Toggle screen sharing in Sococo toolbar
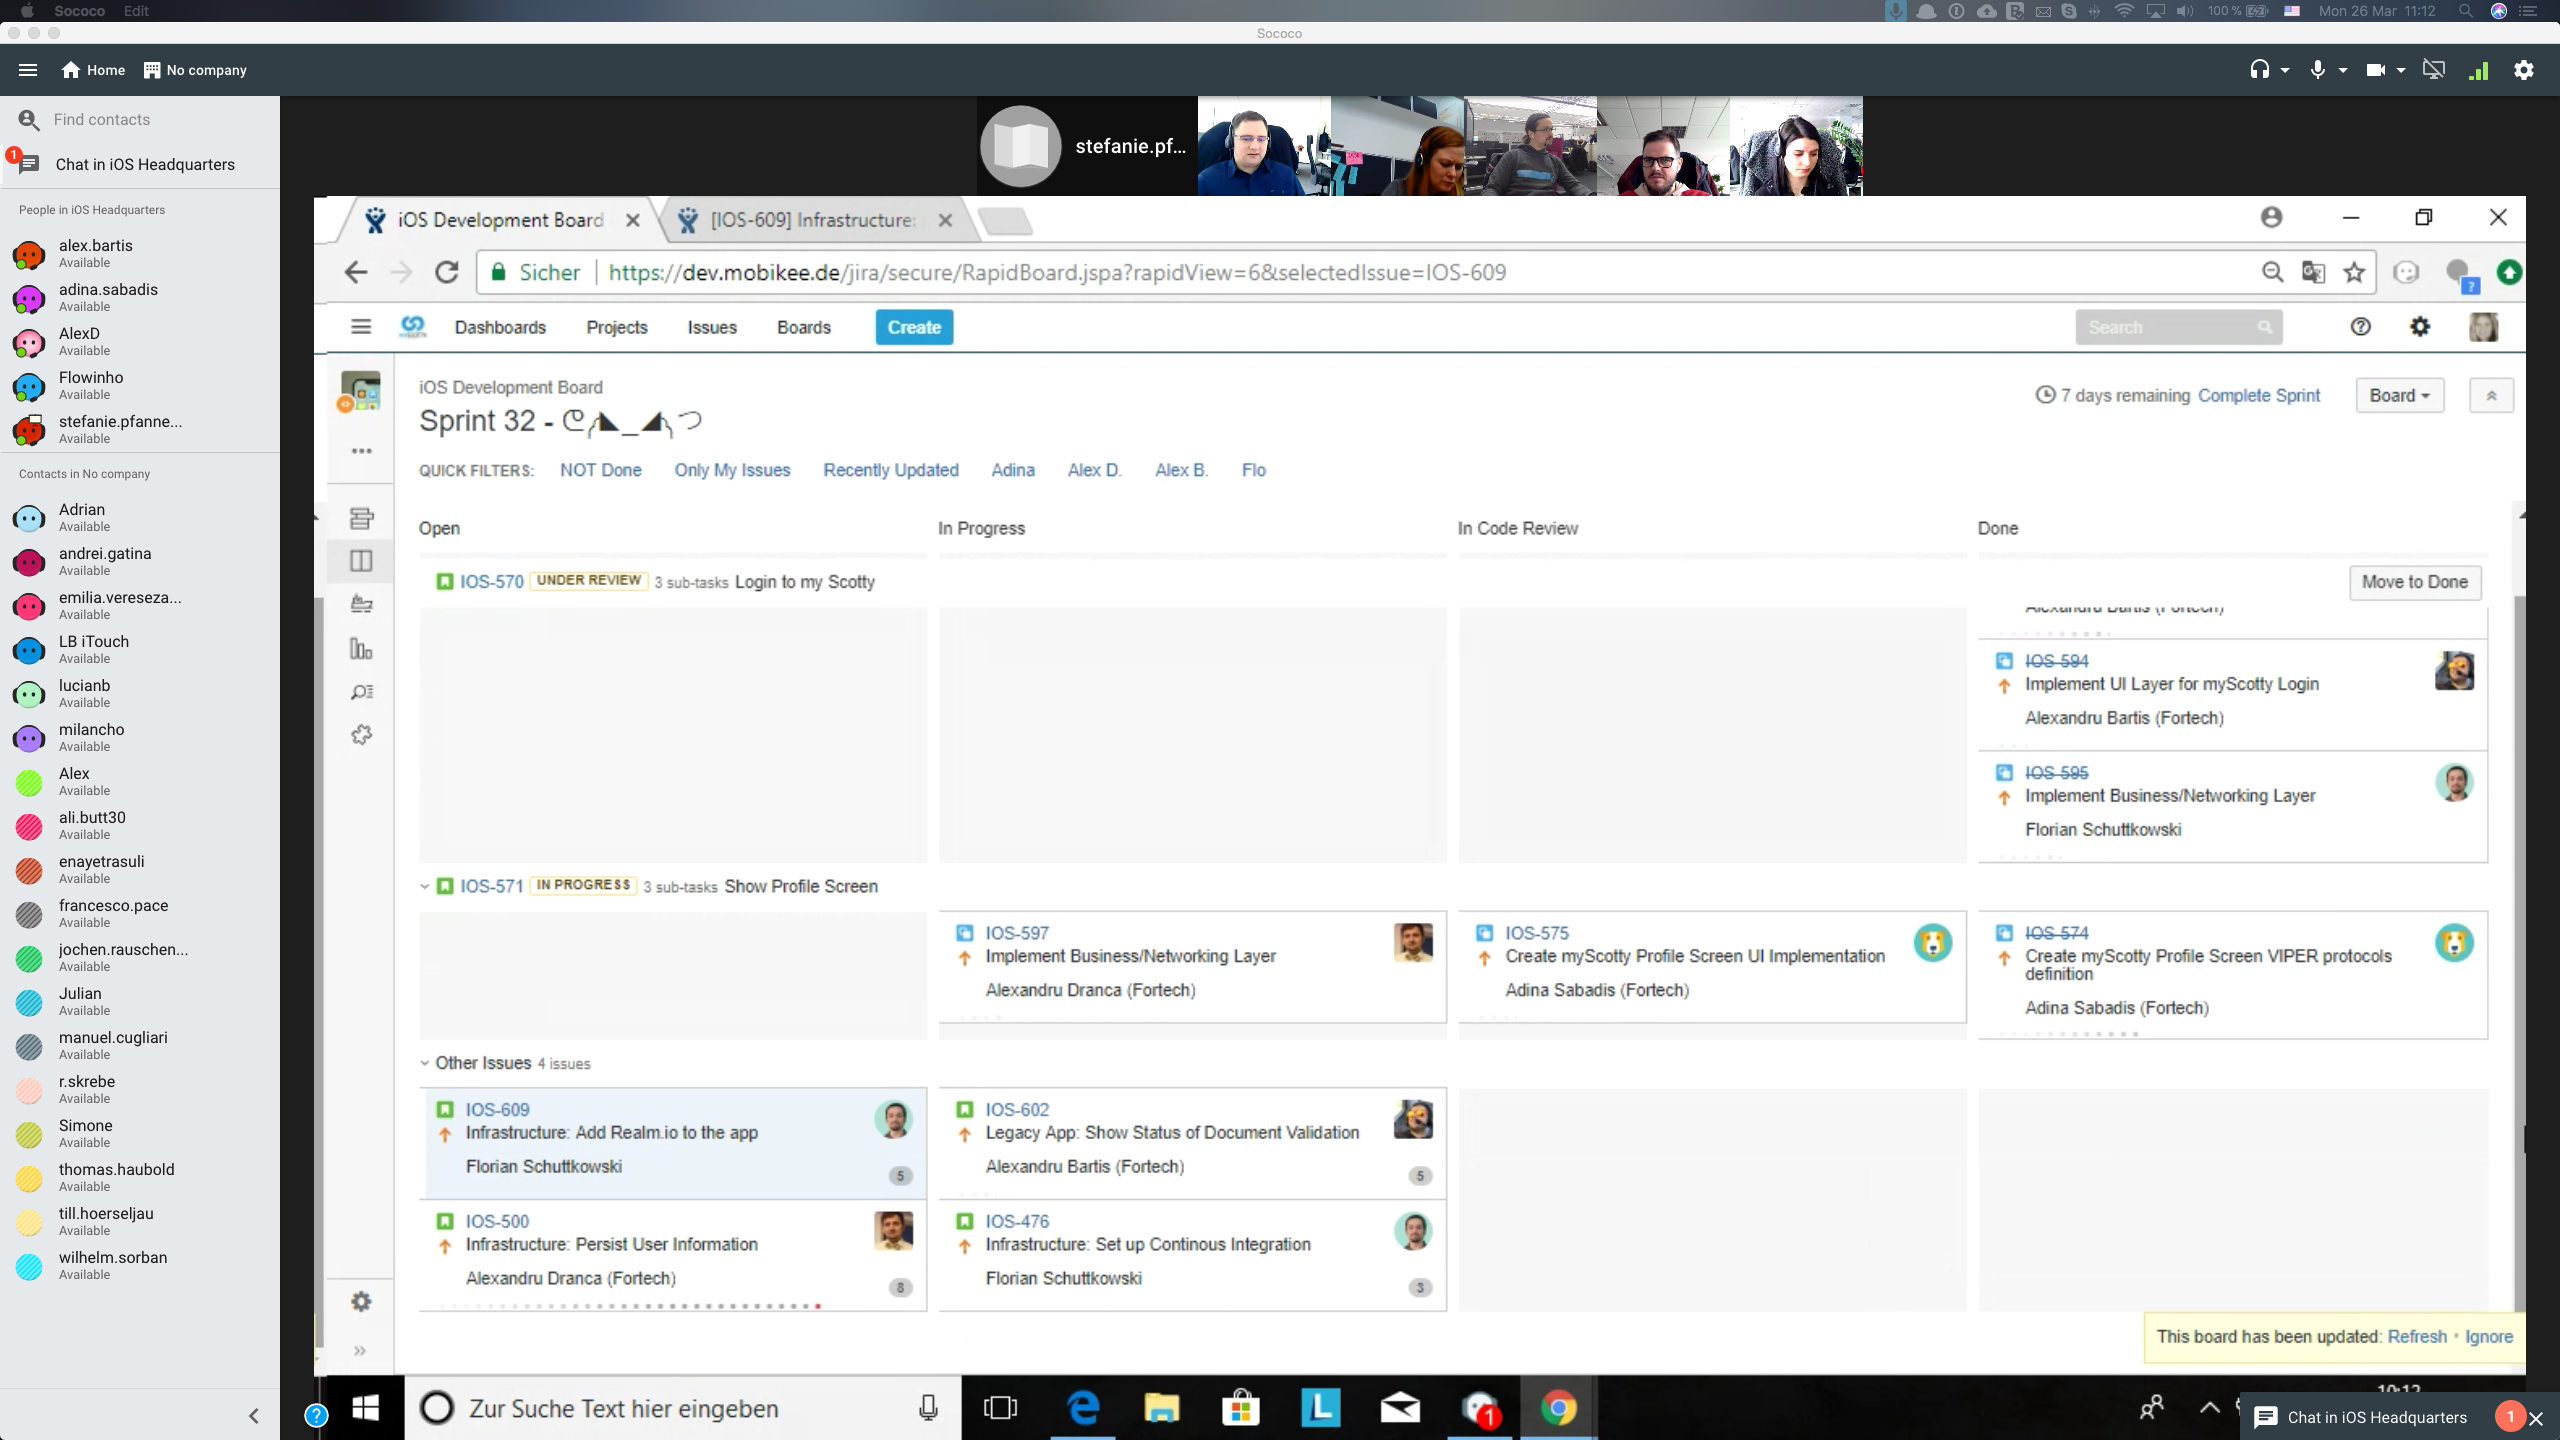Viewport: 2560px width, 1440px height. (x=2433, y=69)
